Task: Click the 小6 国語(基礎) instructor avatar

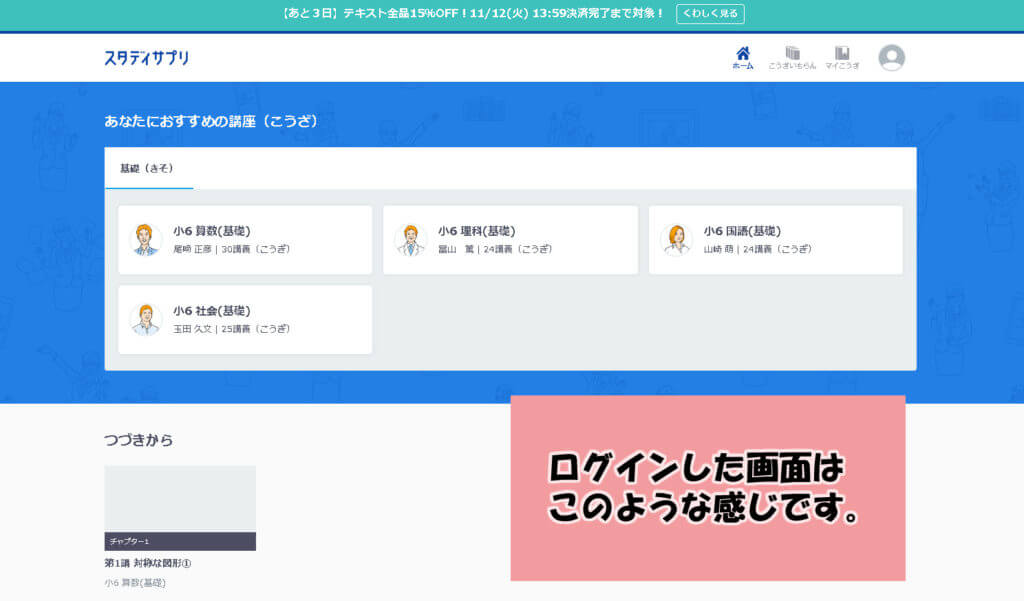Action: [x=678, y=240]
